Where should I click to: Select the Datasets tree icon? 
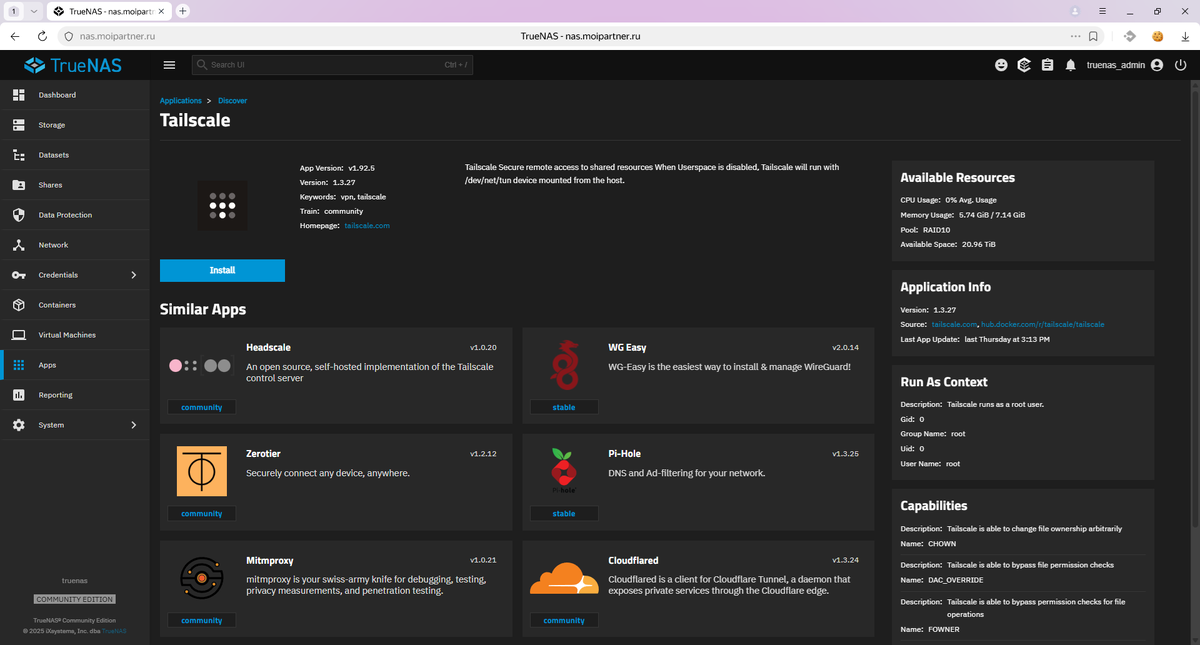18,155
